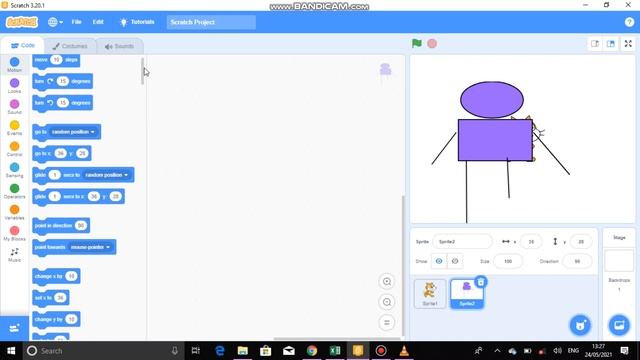Click the Choose a Sprite button
Viewport: 640px width, 360px height.
pyautogui.click(x=580, y=325)
